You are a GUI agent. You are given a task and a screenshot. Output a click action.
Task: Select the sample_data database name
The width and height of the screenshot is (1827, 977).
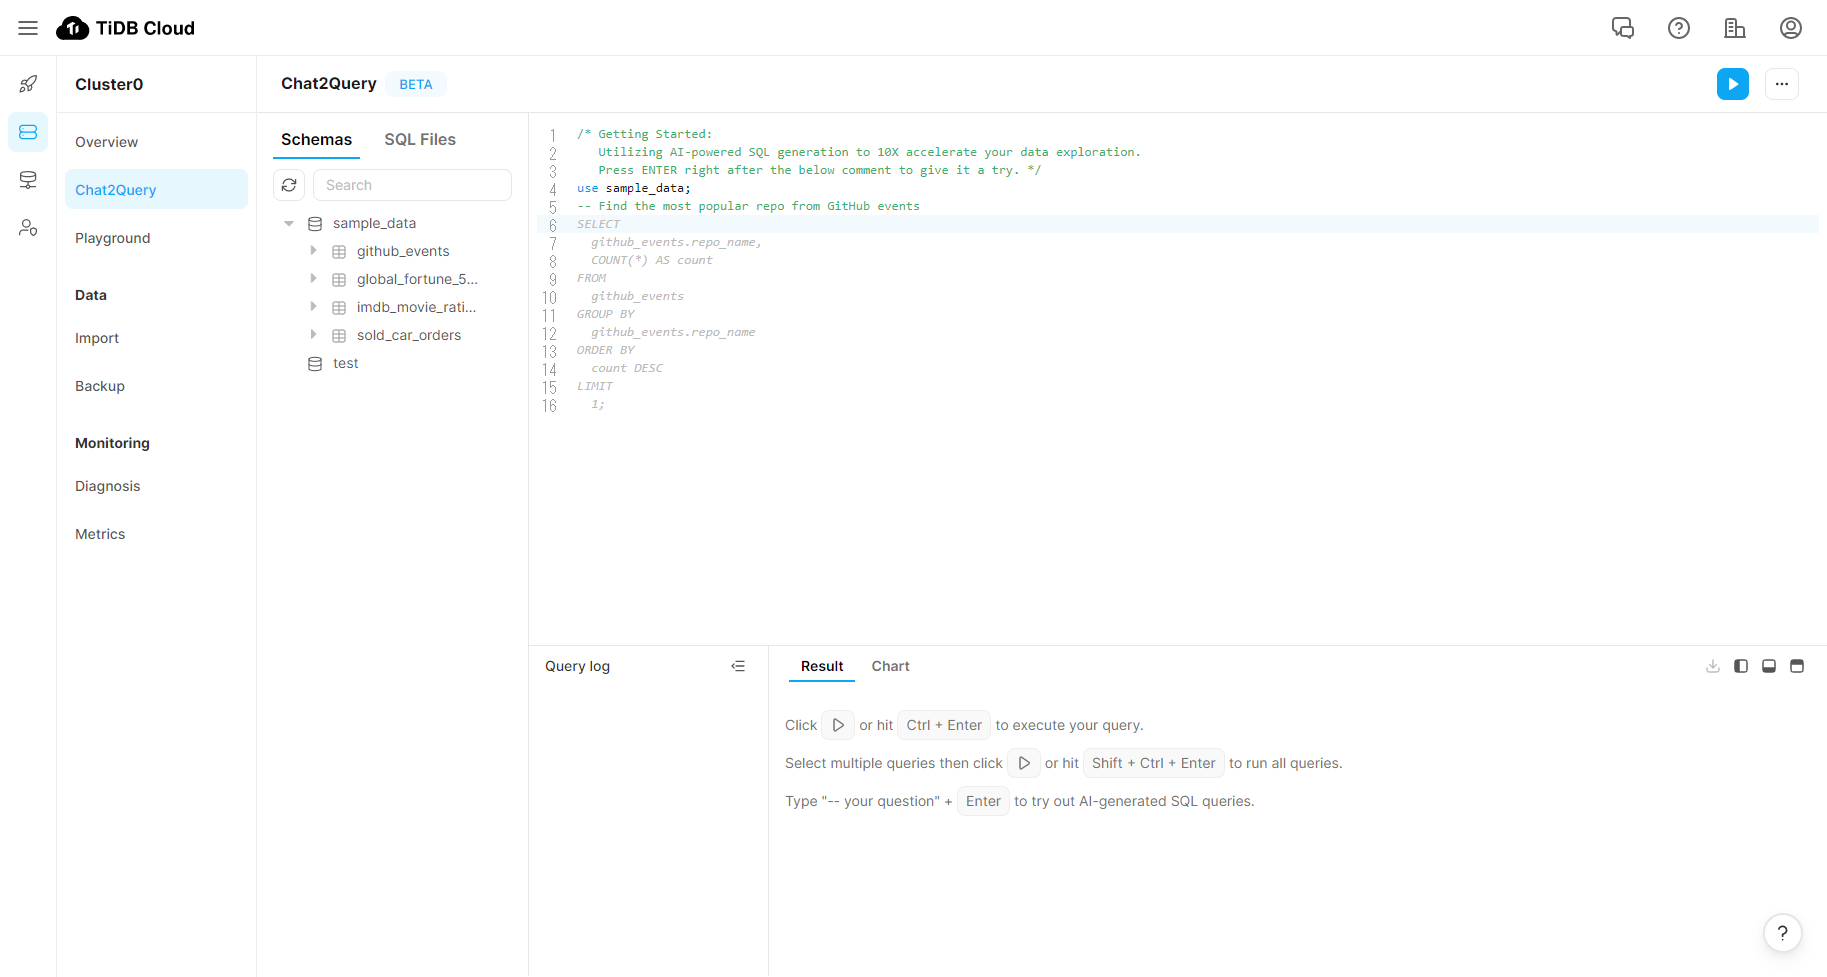(x=374, y=223)
